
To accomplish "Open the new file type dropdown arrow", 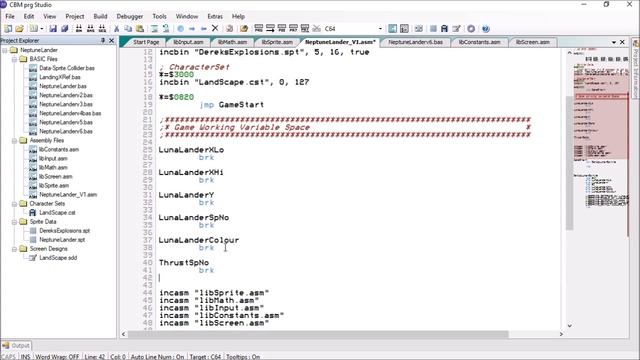I will pos(41,29).
